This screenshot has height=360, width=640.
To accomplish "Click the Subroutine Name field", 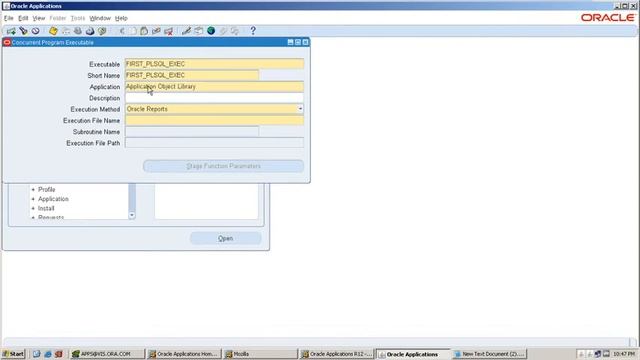I will (192, 132).
